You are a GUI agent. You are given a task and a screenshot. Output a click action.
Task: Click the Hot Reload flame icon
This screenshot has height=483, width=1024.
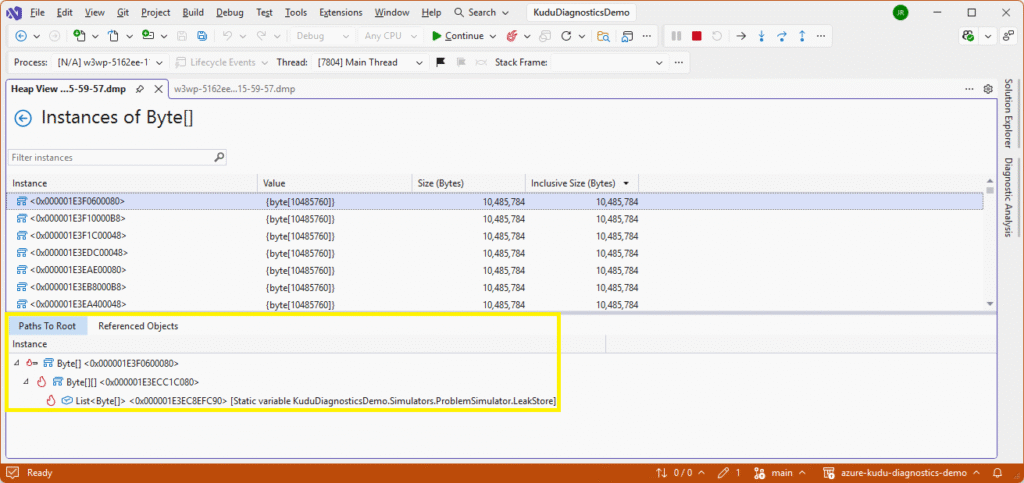click(x=513, y=36)
